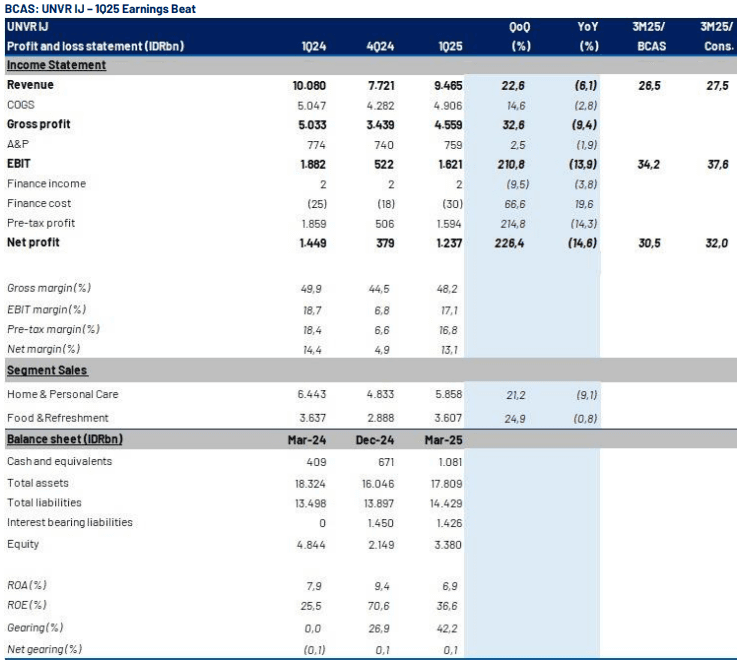Click COGS 1Q24 value 5.047
Image resolution: width=747 pixels, height=663 pixels.
pos(312,106)
